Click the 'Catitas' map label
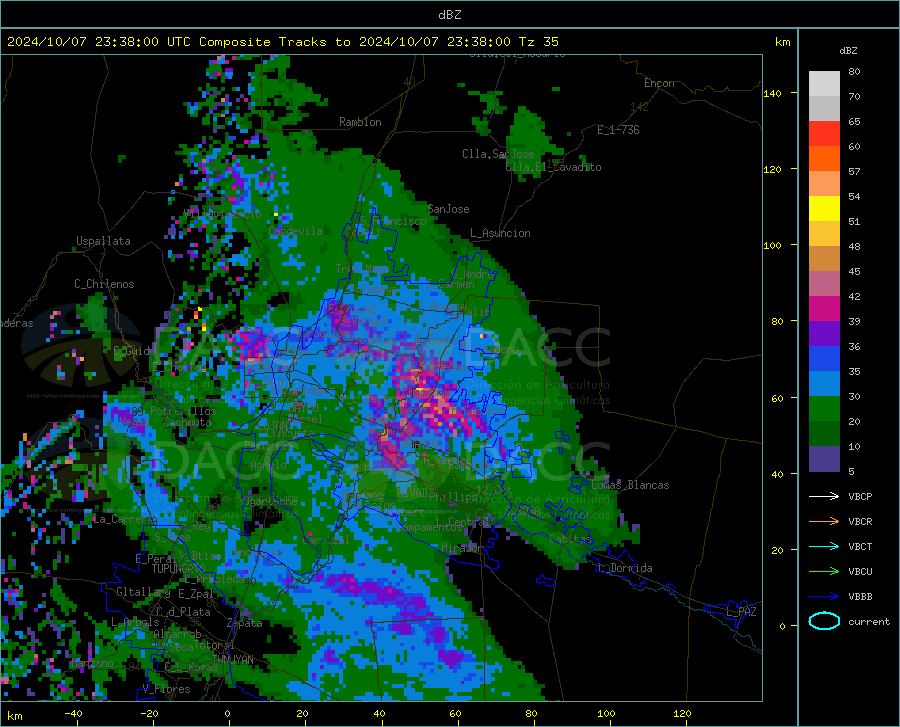The height and width of the screenshot is (727, 900). 570,539
